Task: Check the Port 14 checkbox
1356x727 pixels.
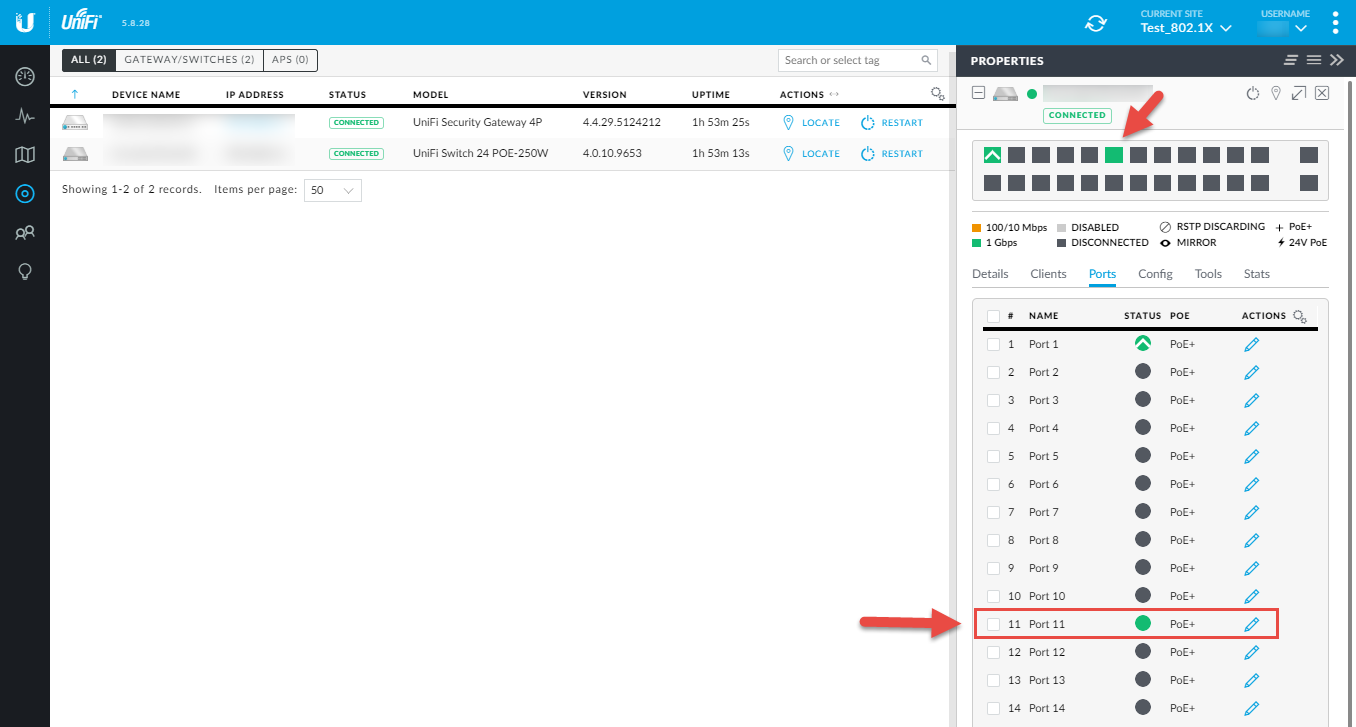Action: tap(993, 708)
